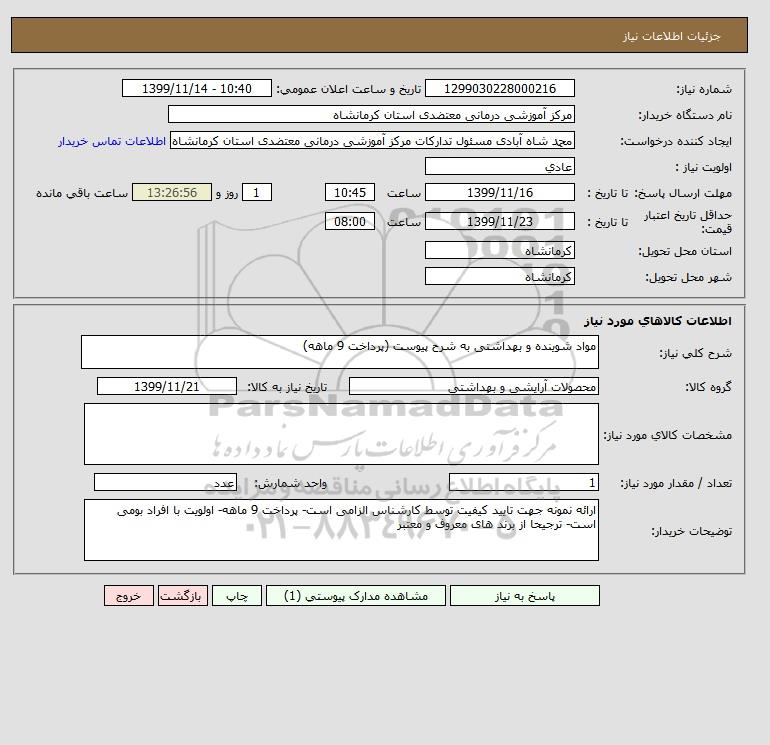Click the استان محل تحویل field

pyautogui.click(x=499, y=250)
